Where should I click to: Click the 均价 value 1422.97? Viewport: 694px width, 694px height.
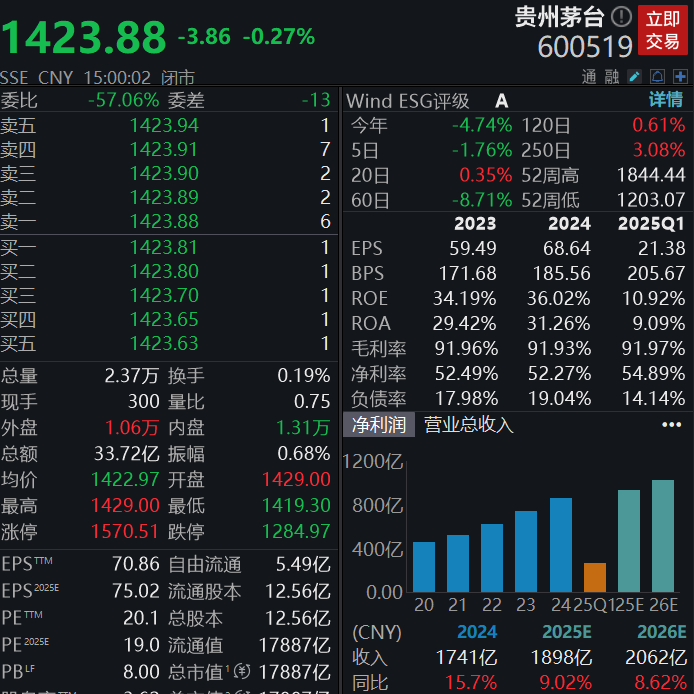point(125,479)
